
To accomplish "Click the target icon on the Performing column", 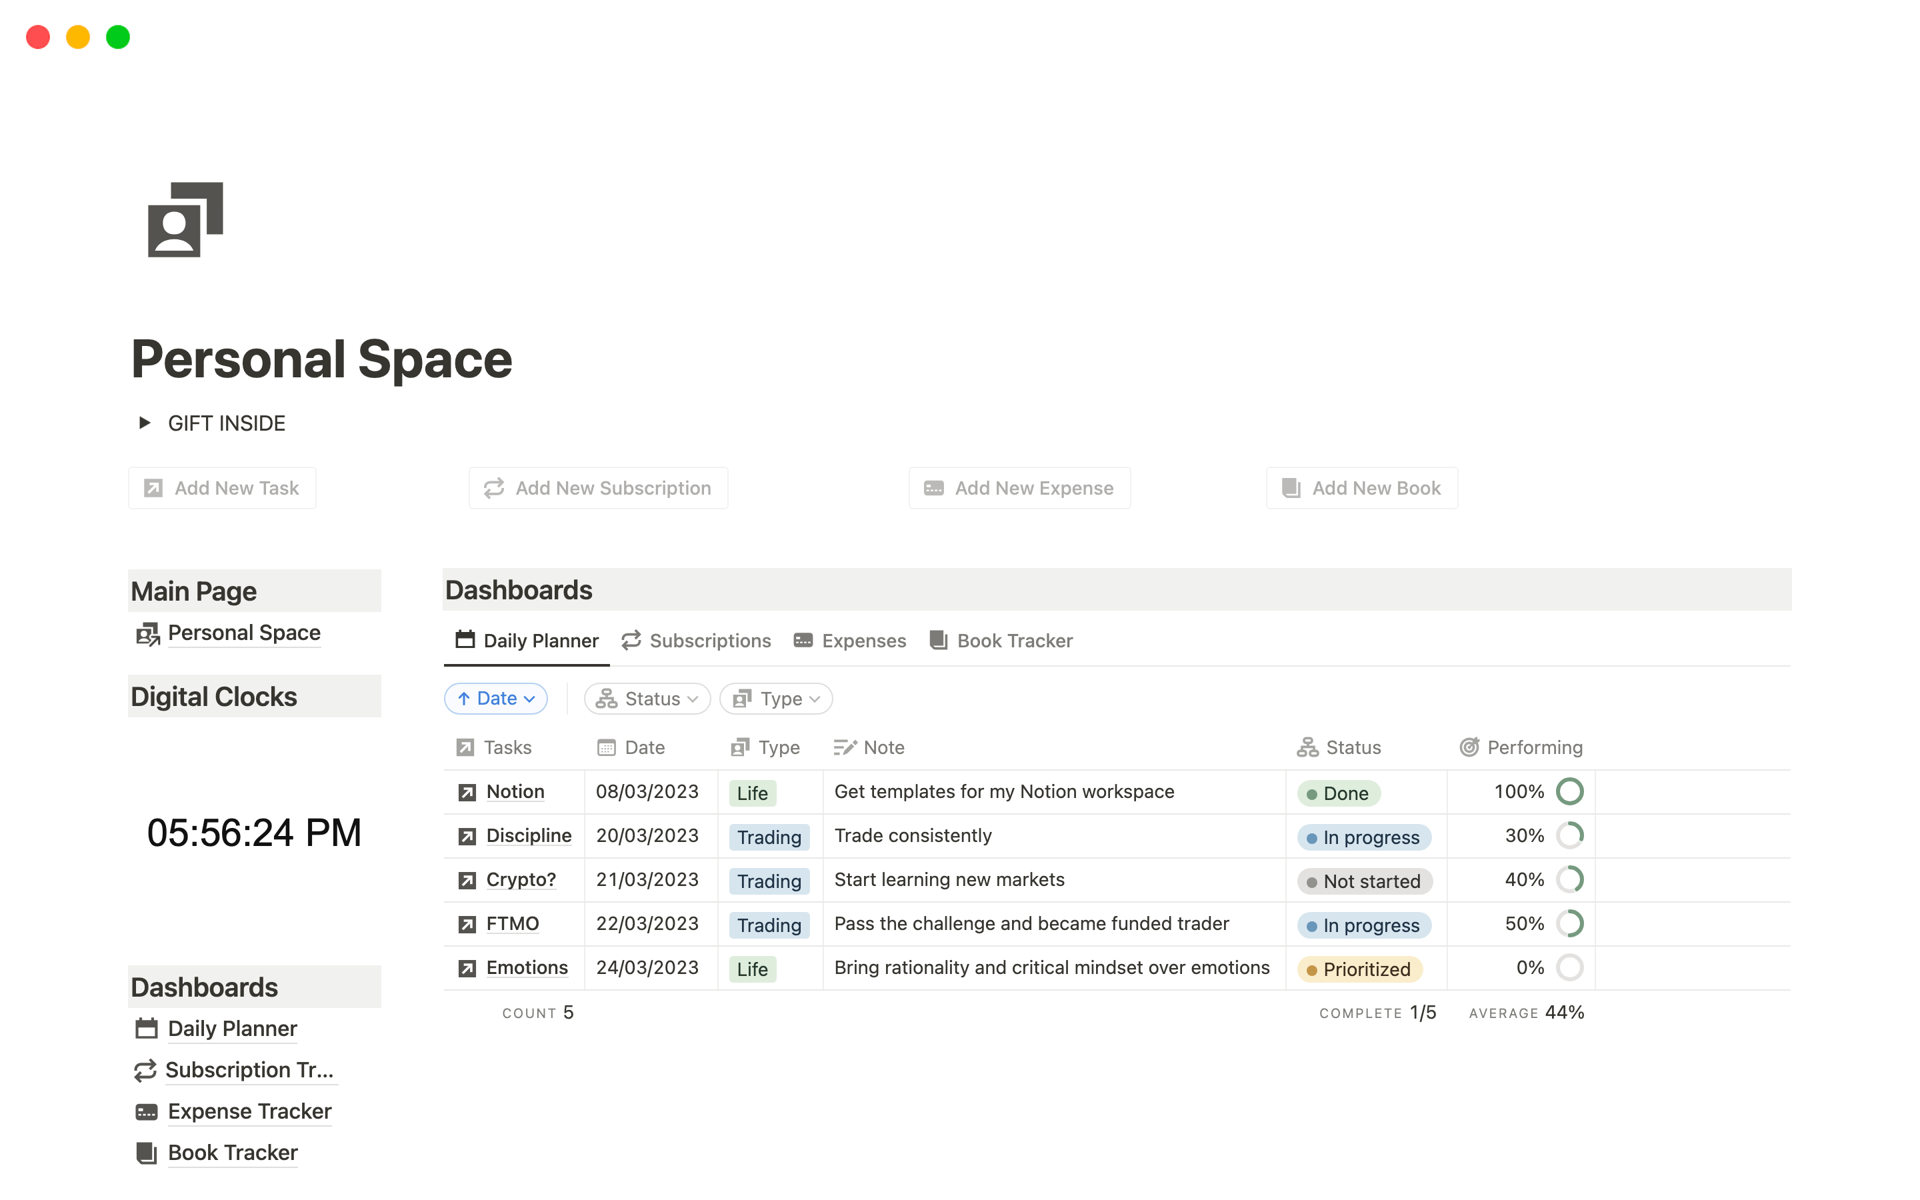I will click(x=1470, y=747).
